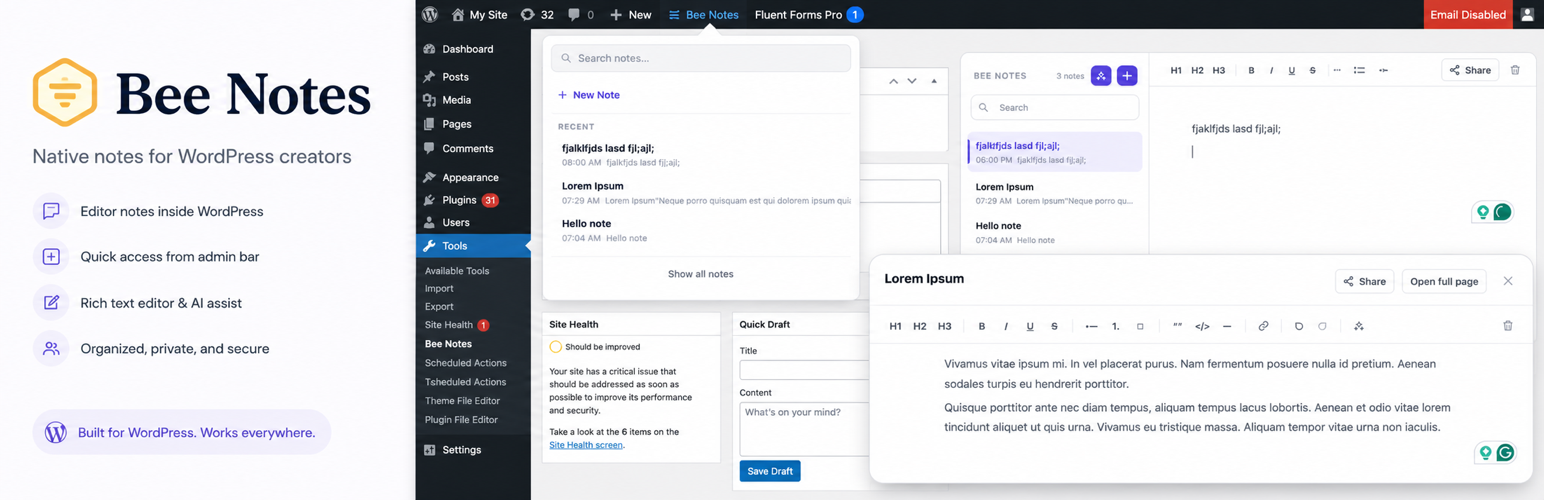Screen dimensions: 1544x500
Task: Toggle bold in the Lorem Ipsum popup toolbar
Action: click(982, 326)
